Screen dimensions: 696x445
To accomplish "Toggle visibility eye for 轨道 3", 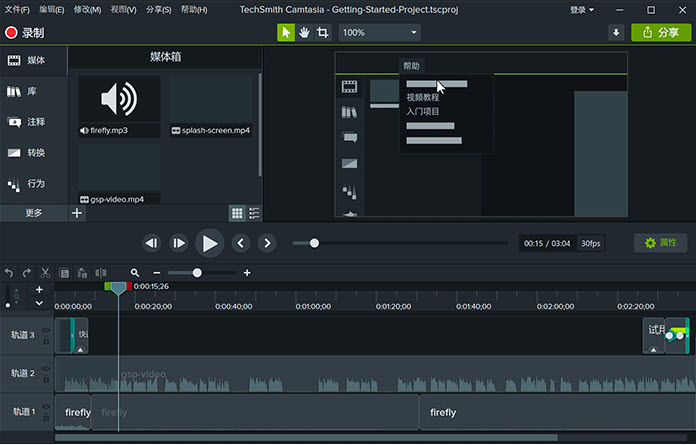I will pos(46,330).
